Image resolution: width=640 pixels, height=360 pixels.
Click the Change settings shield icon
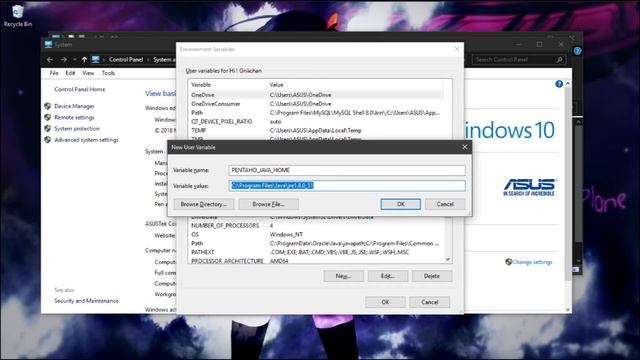[x=509, y=262]
